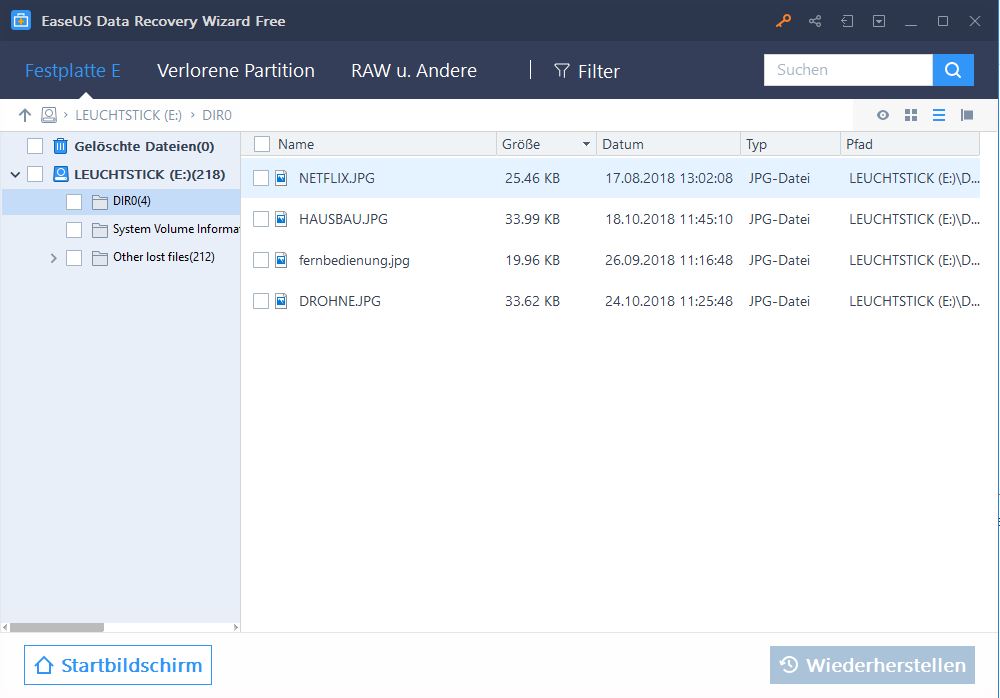
Task: Click date 24.10.2018 11:25:48 cell
Action: (x=669, y=301)
